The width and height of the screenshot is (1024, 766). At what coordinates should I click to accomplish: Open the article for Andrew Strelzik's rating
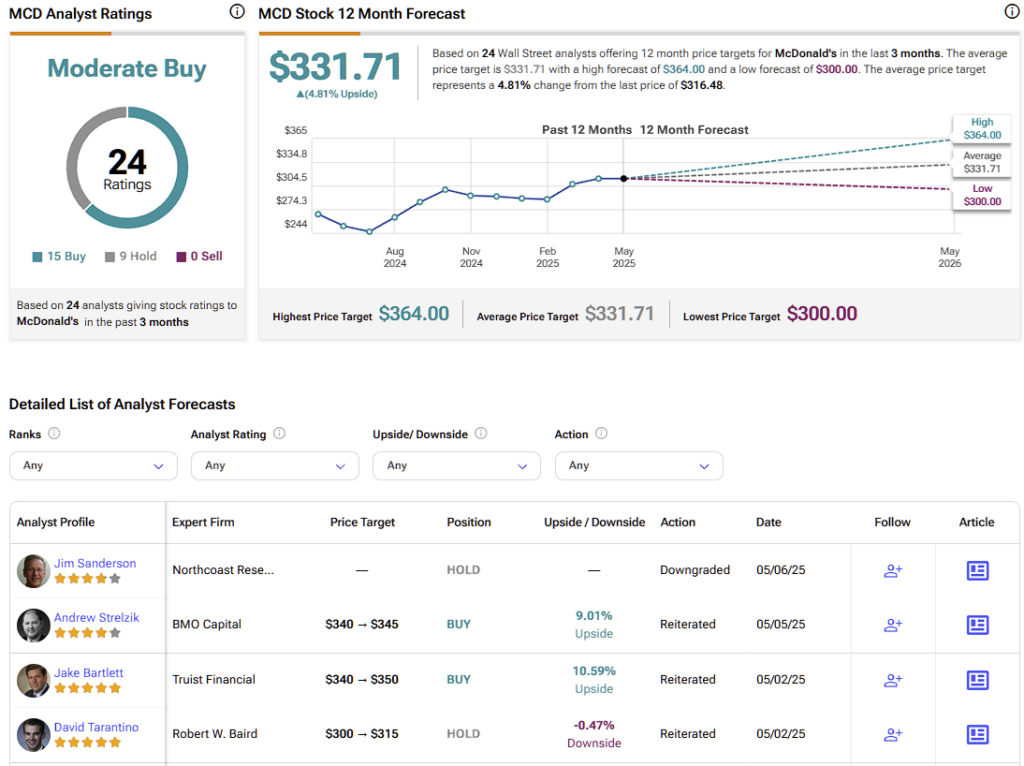tap(977, 625)
